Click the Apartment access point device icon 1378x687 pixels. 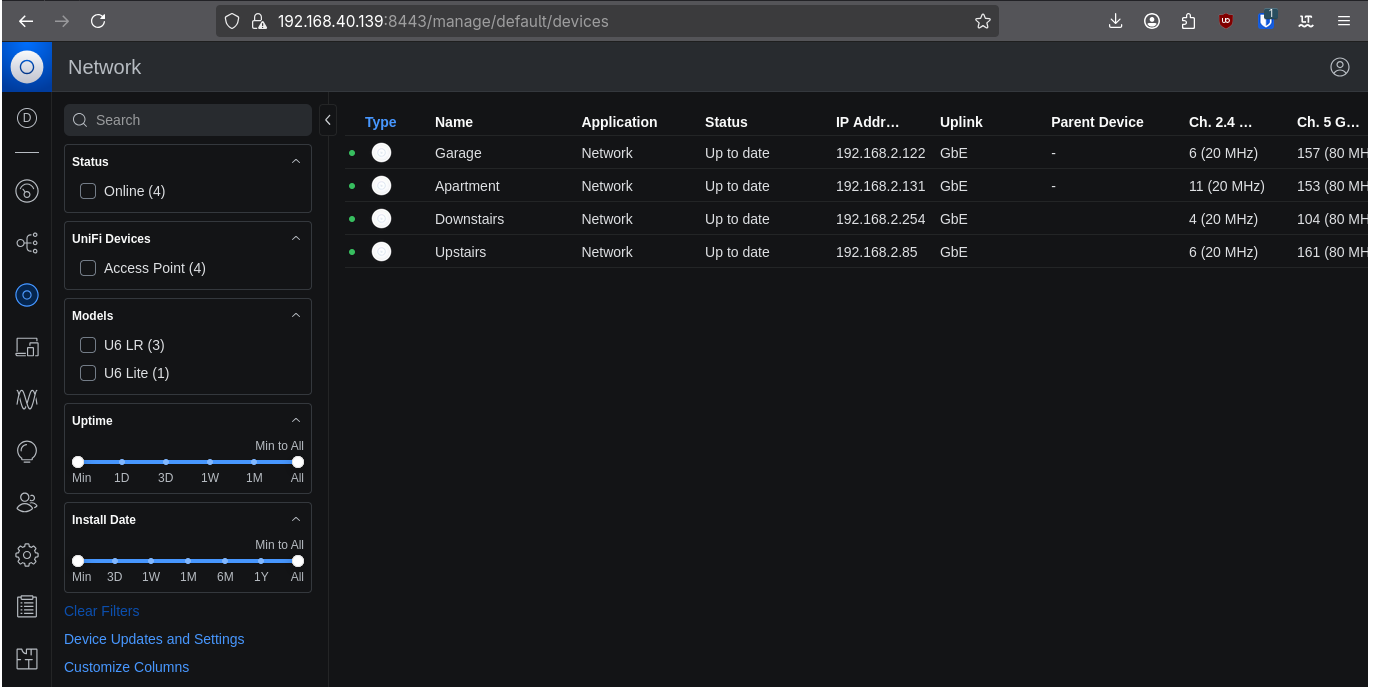[381, 186]
